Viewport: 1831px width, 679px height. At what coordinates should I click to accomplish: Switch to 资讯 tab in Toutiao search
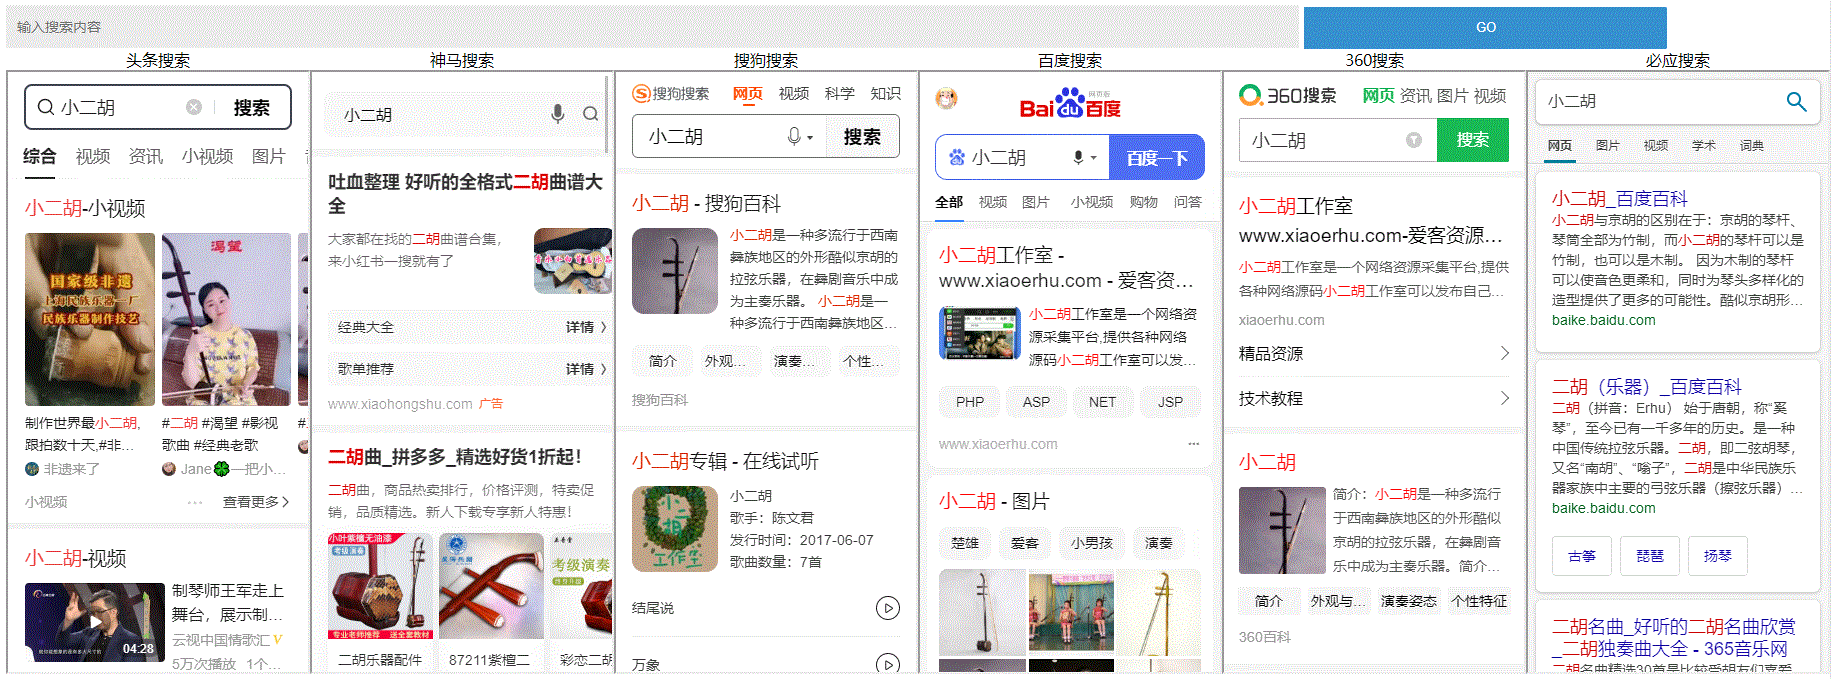click(x=146, y=156)
